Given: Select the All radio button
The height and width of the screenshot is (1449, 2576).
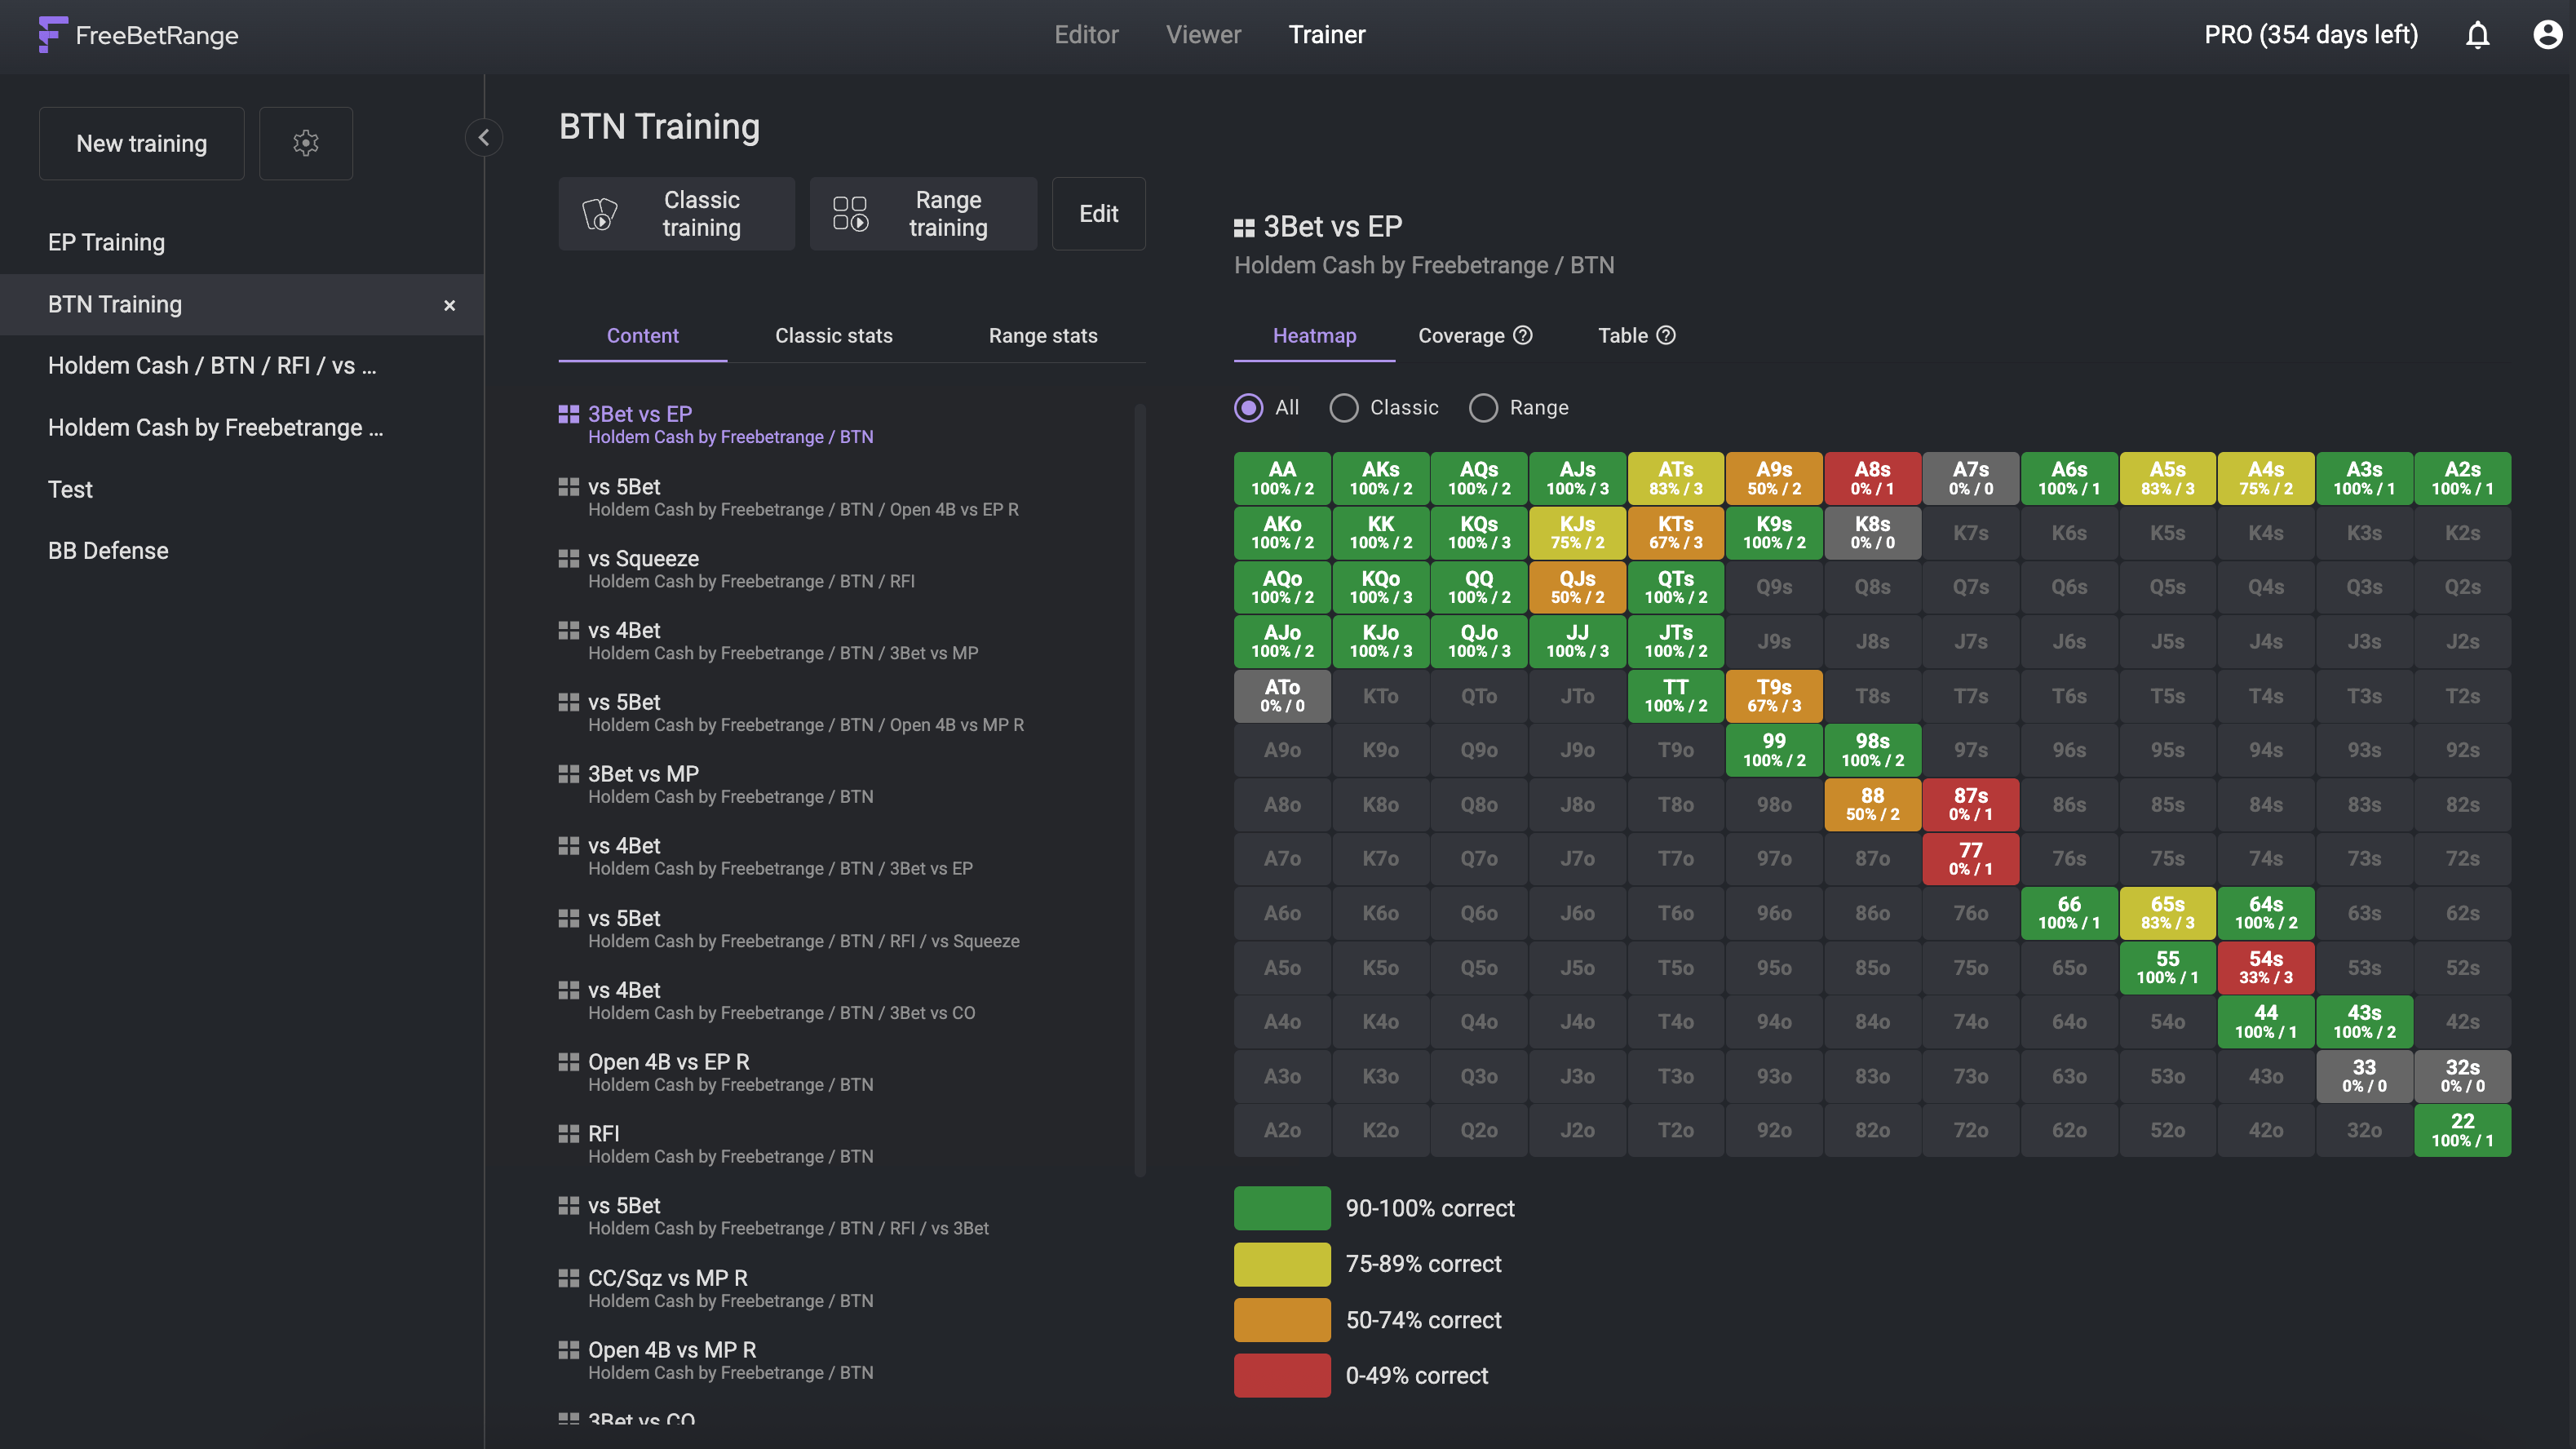Looking at the screenshot, I should [x=1248, y=408].
